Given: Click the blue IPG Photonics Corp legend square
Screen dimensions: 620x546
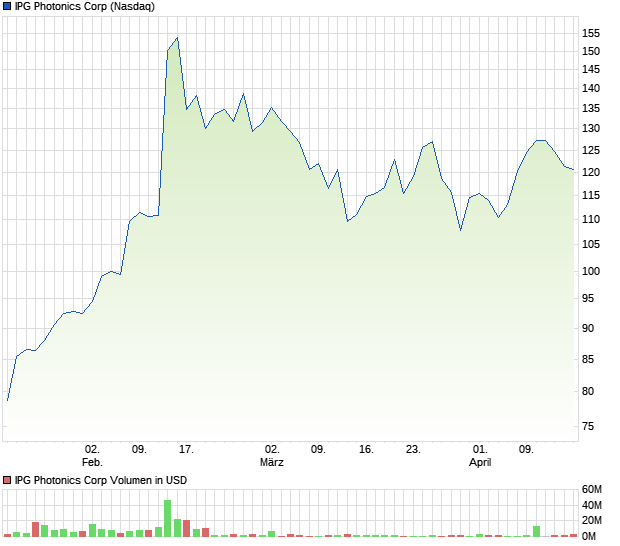Looking at the screenshot, I should [7, 6].
